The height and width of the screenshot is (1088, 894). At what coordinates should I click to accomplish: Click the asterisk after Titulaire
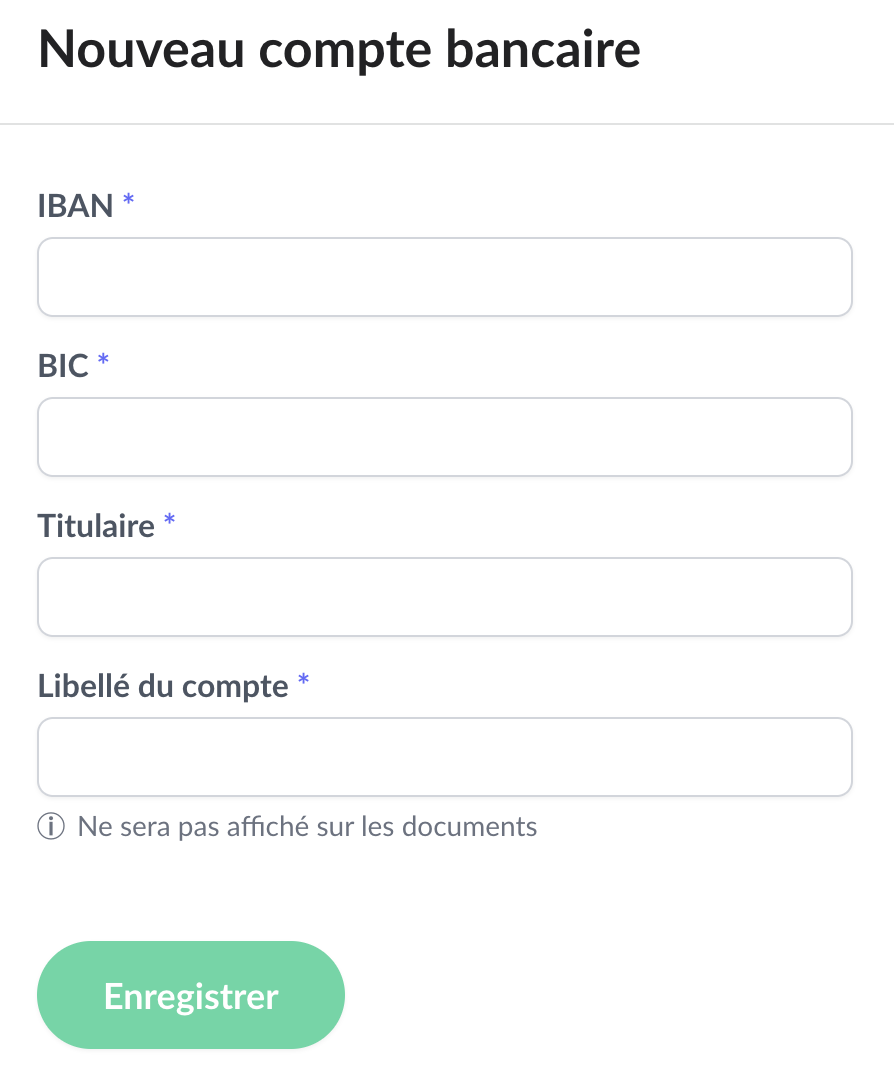pyautogui.click(x=169, y=523)
